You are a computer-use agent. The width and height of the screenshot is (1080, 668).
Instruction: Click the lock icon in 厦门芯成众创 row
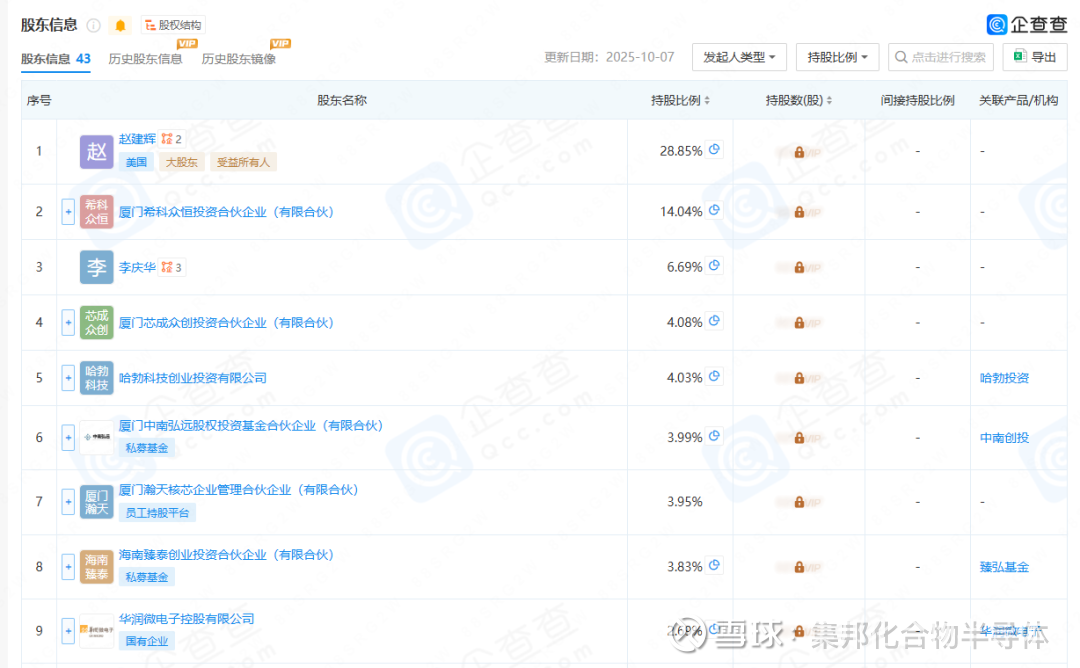point(799,322)
